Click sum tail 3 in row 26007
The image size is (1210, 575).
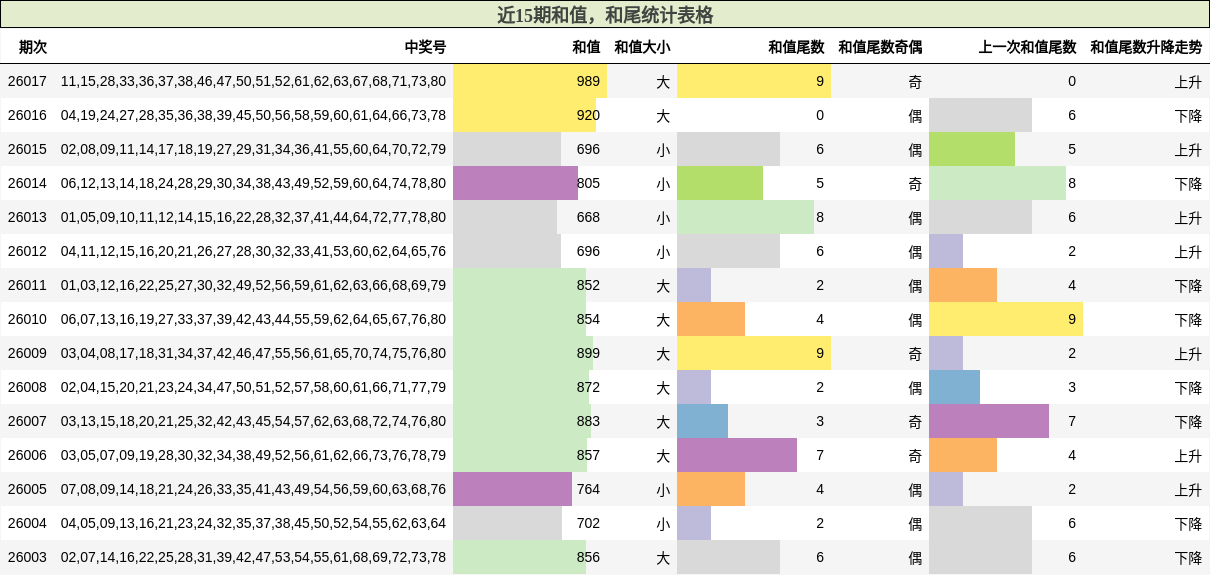coord(820,421)
